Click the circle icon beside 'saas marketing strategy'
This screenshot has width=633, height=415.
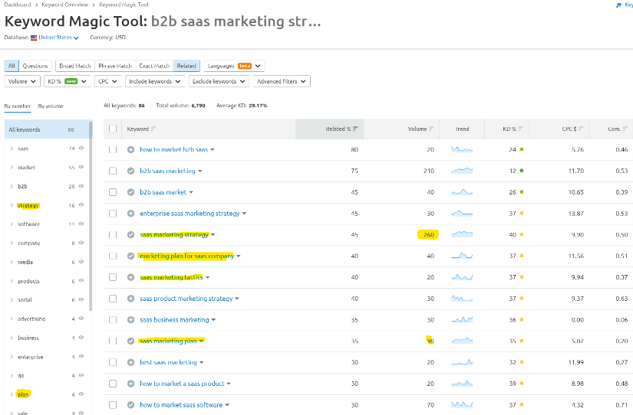pos(130,235)
